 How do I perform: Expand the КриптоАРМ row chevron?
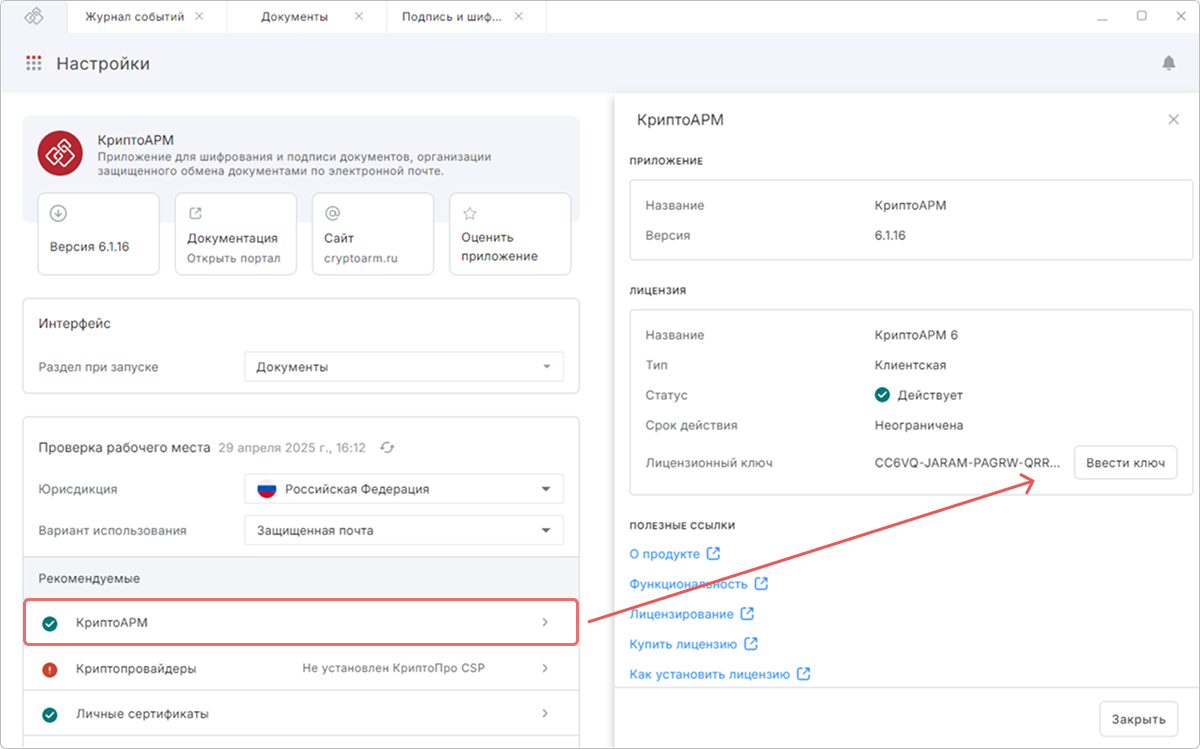coord(545,622)
